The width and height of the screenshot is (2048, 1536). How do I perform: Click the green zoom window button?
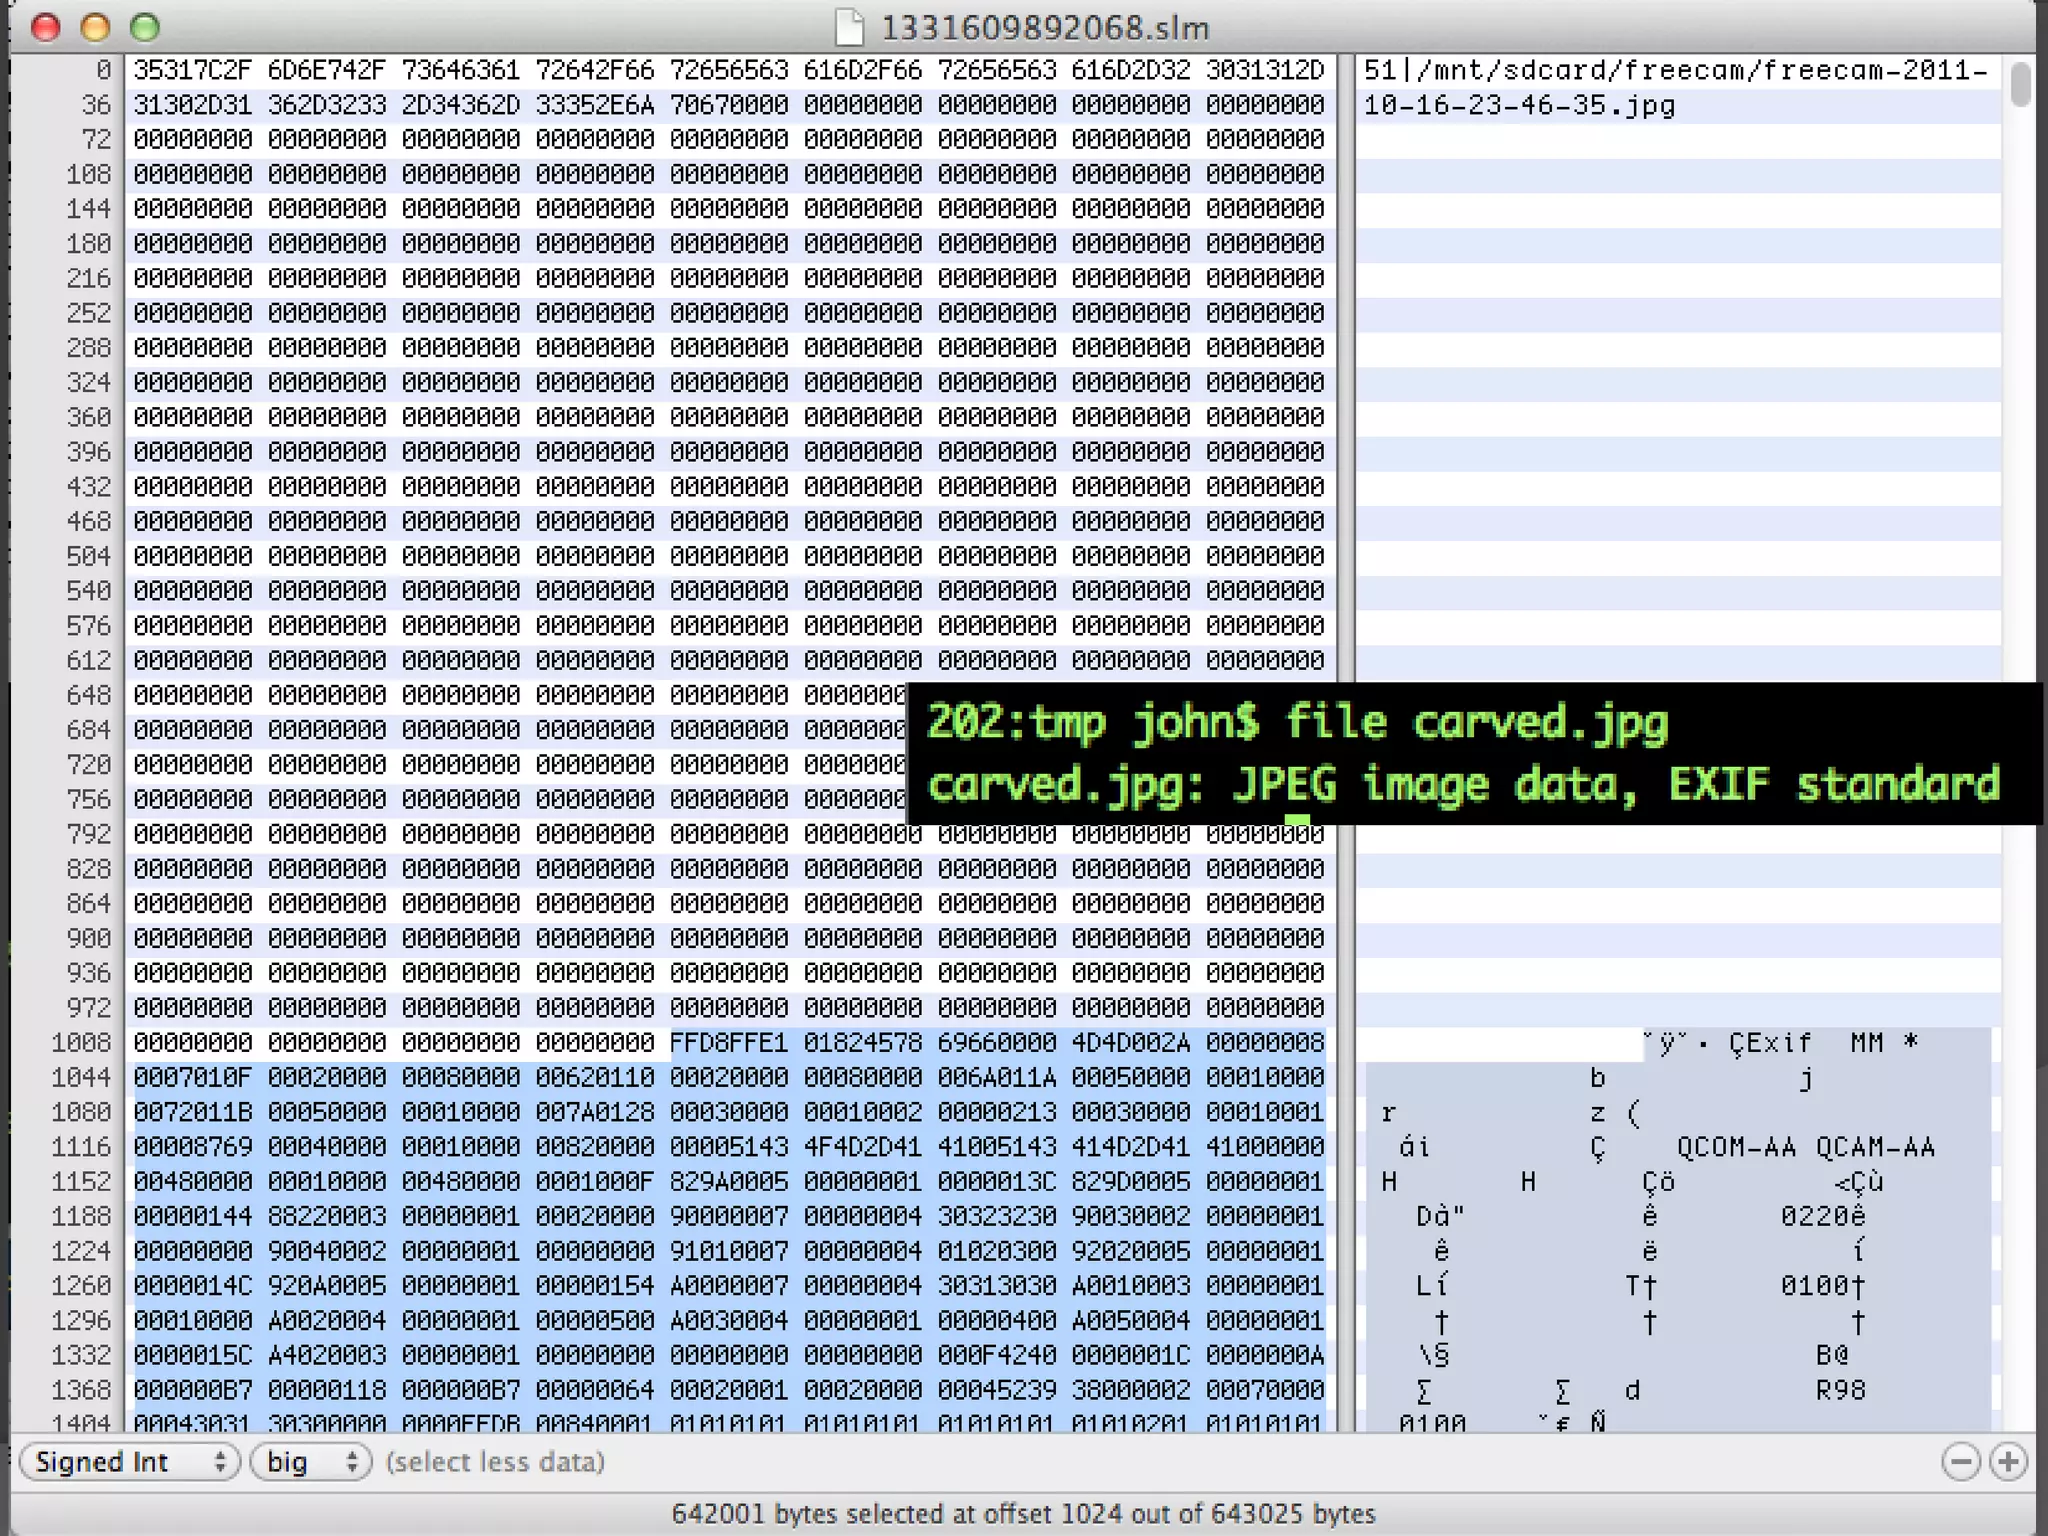[x=145, y=27]
